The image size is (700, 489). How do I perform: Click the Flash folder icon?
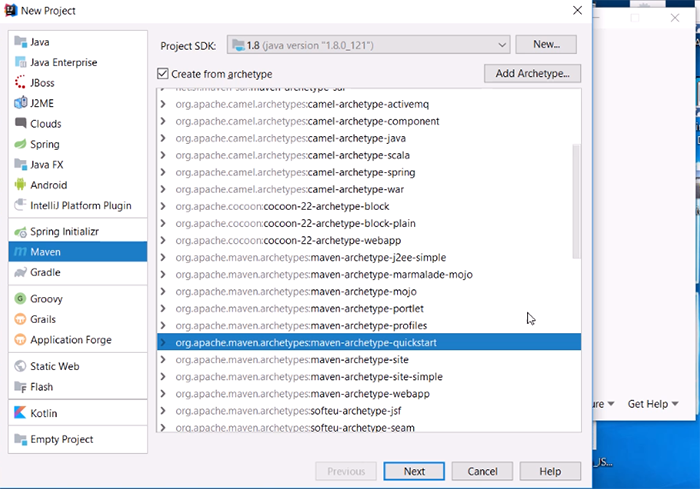tap(21, 387)
